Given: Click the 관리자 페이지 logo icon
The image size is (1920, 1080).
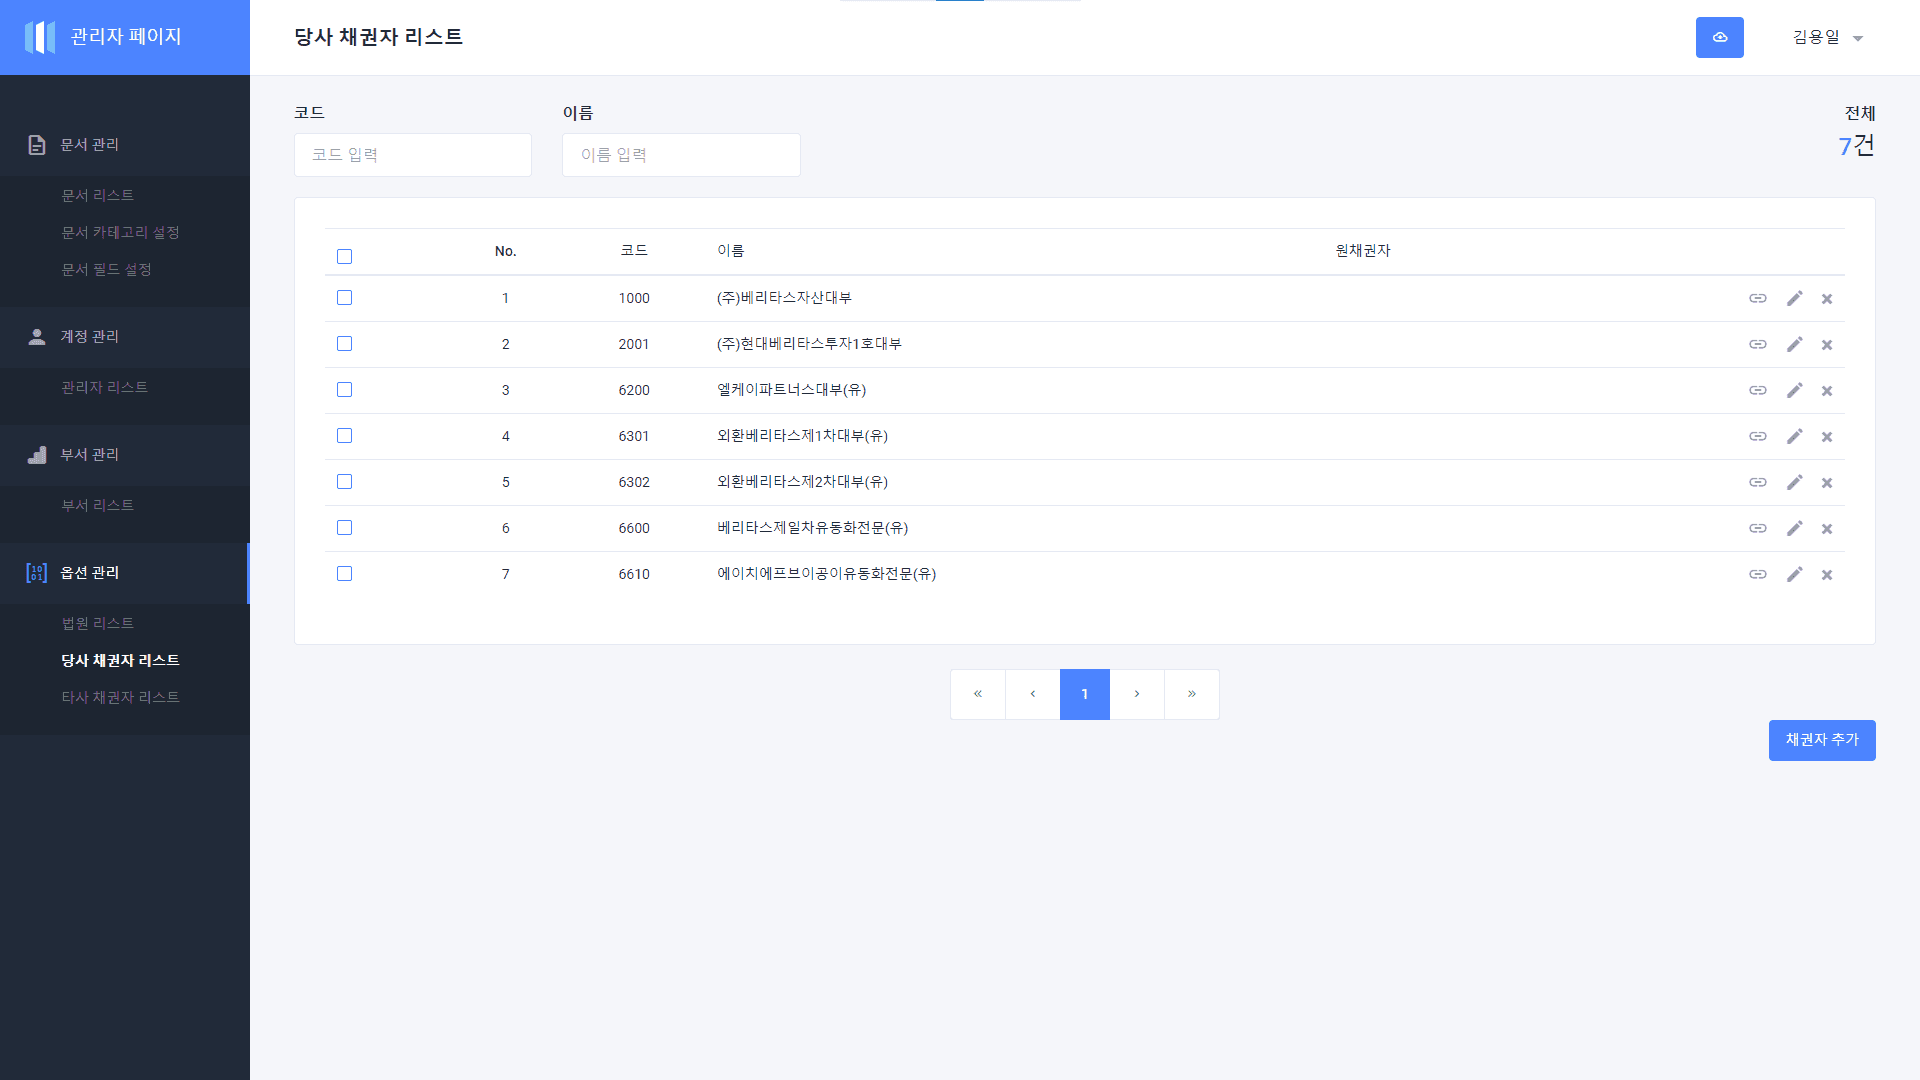Looking at the screenshot, I should 40,37.
